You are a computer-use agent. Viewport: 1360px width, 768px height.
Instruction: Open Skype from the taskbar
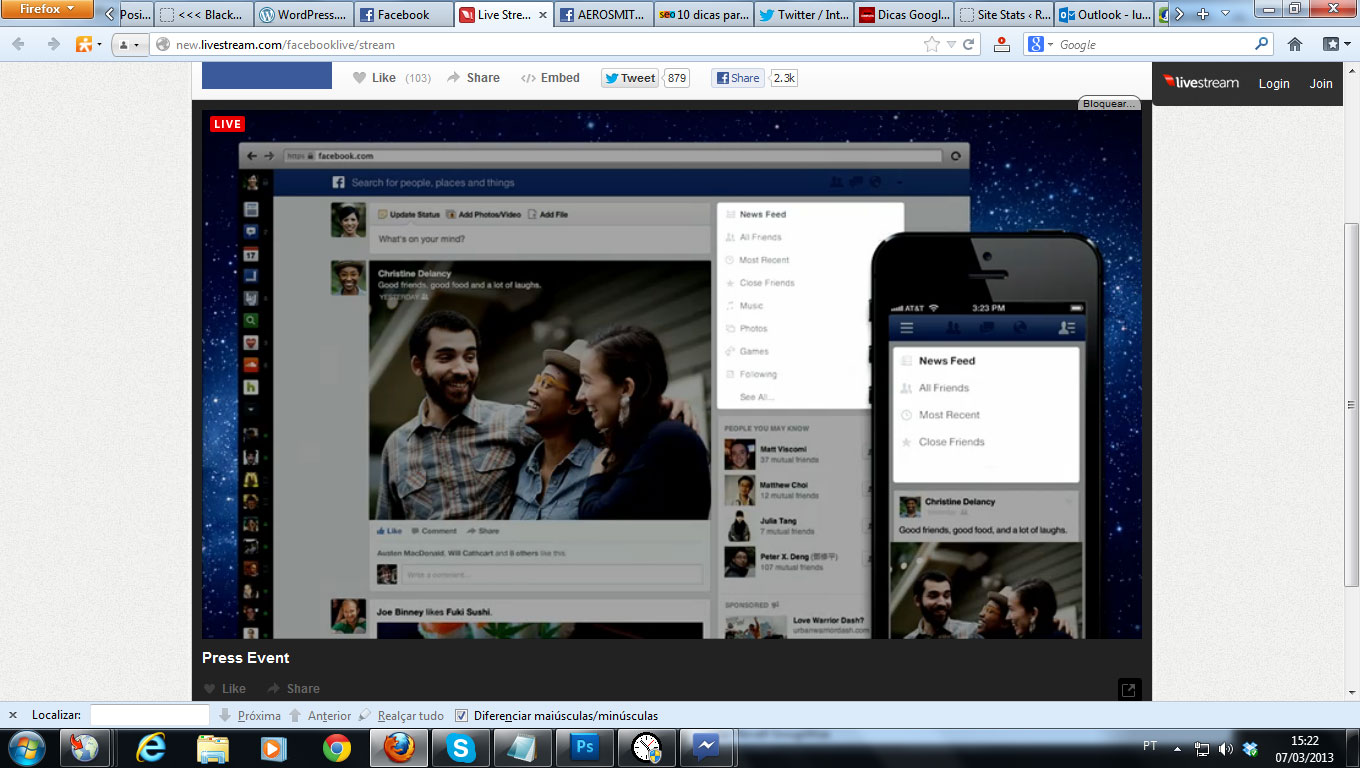pyautogui.click(x=461, y=747)
